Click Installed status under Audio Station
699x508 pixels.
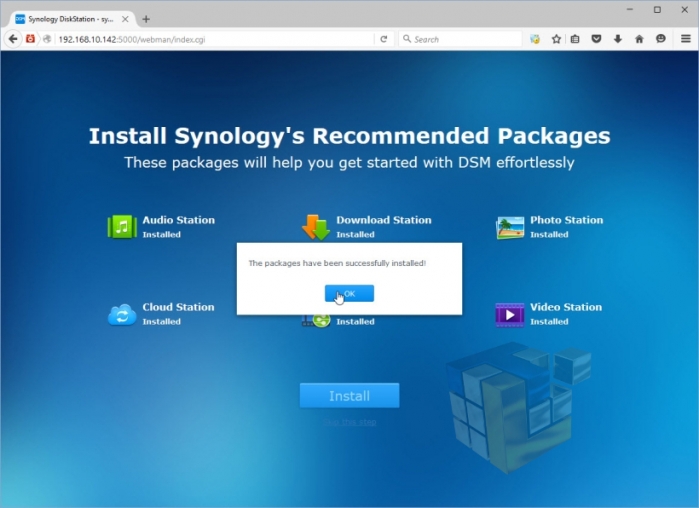pos(161,234)
